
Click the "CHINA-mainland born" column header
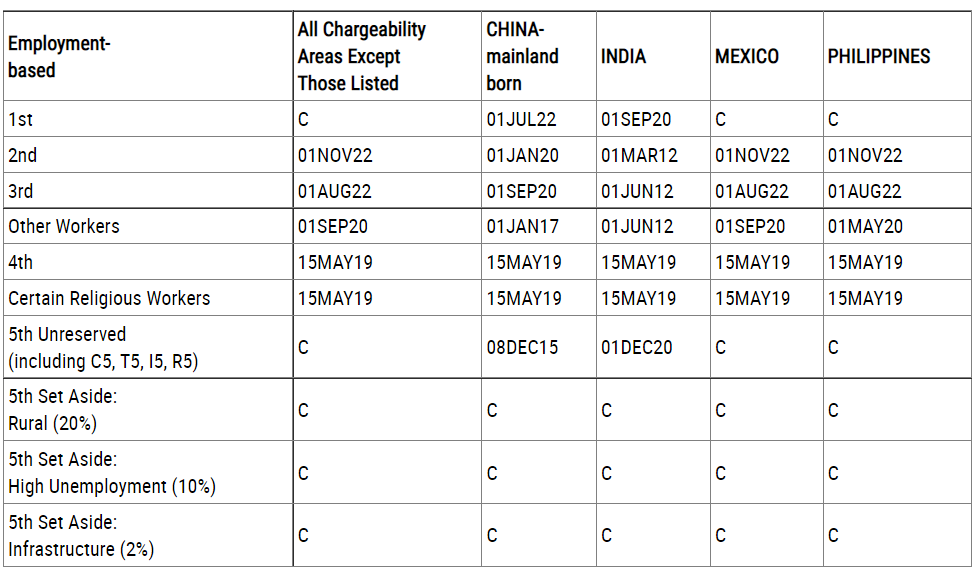522,57
